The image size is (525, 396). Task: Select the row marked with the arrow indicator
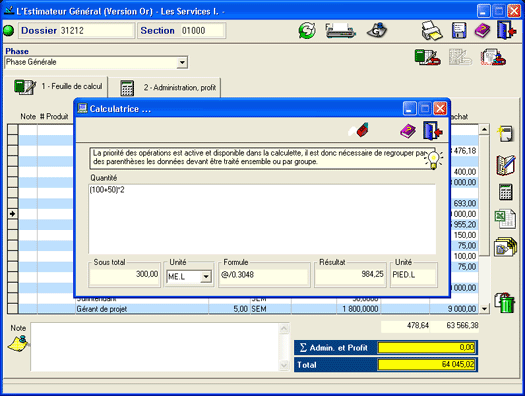(13, 214)
